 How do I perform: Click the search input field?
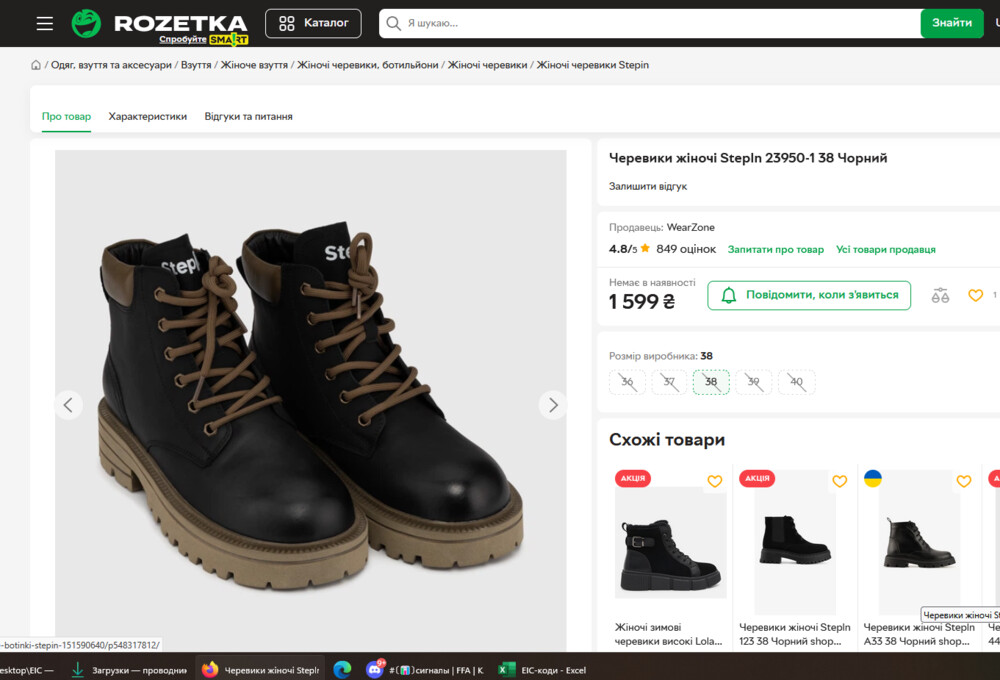(650, 23)
